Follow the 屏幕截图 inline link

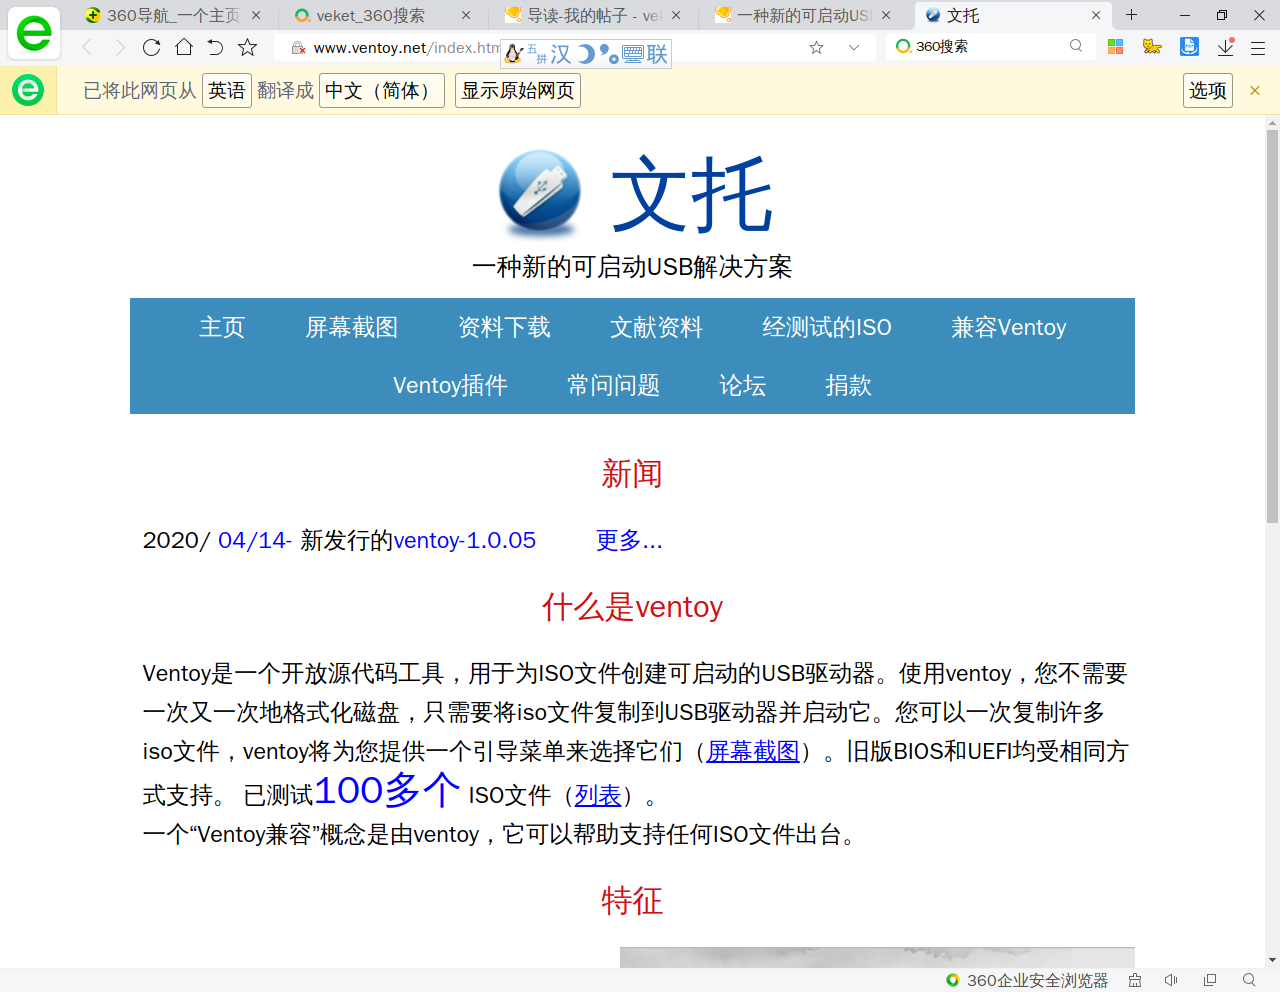point(753,752)
